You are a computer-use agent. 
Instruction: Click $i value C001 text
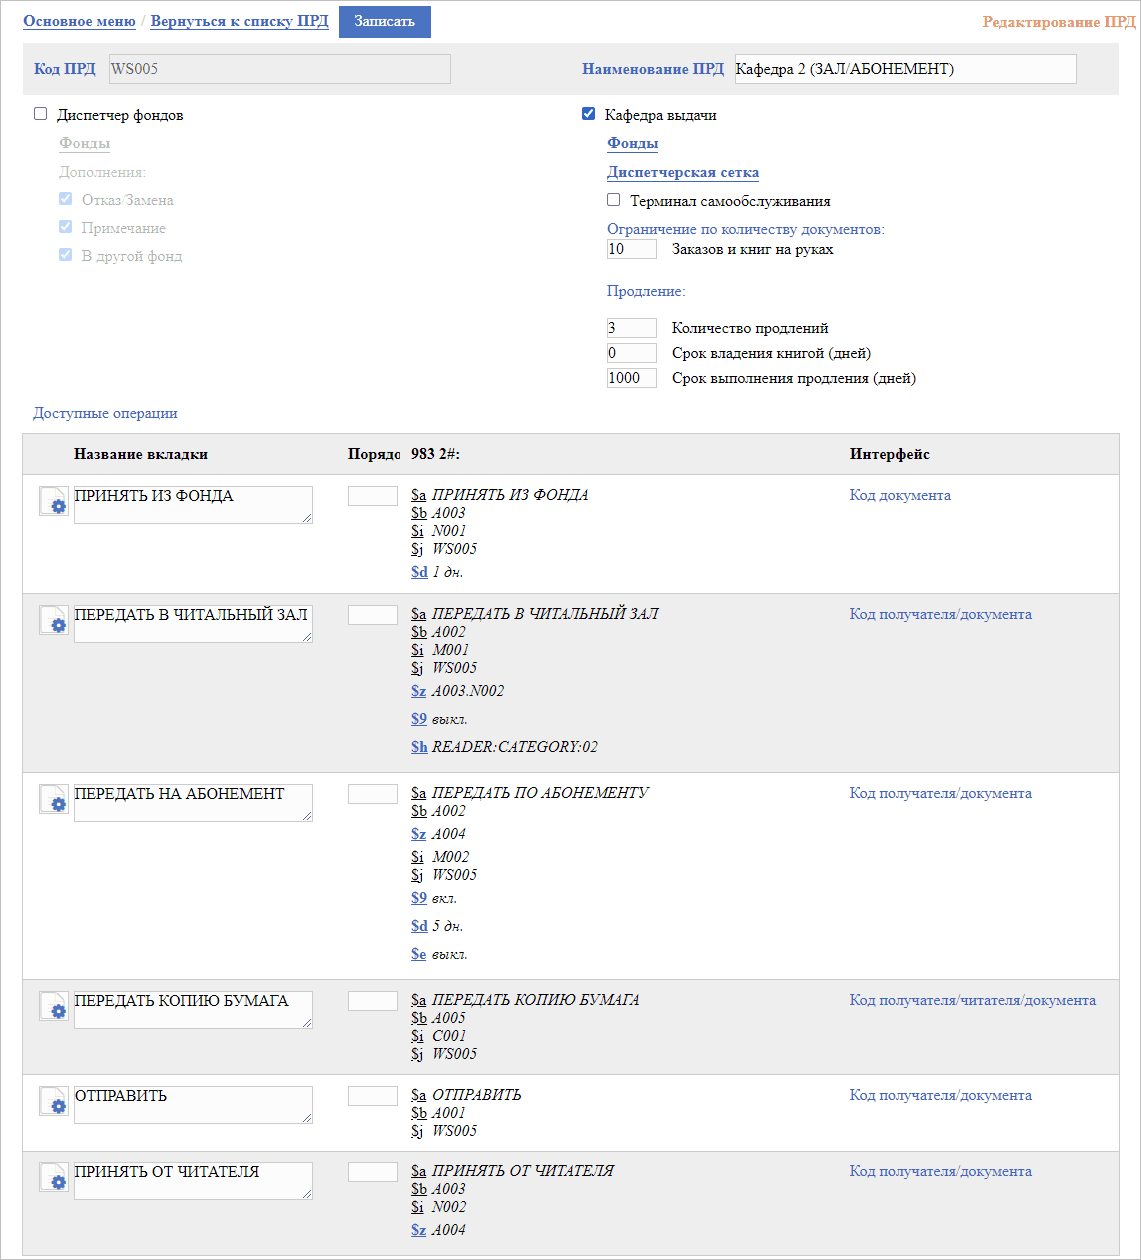tap(449, 1036)
